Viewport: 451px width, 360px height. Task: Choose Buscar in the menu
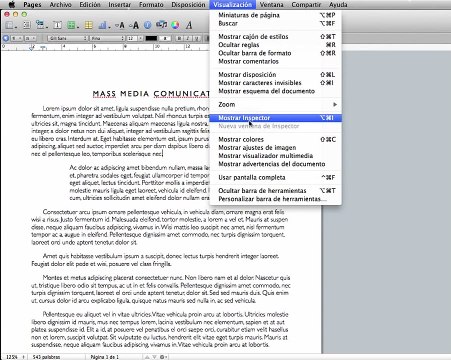275,23
